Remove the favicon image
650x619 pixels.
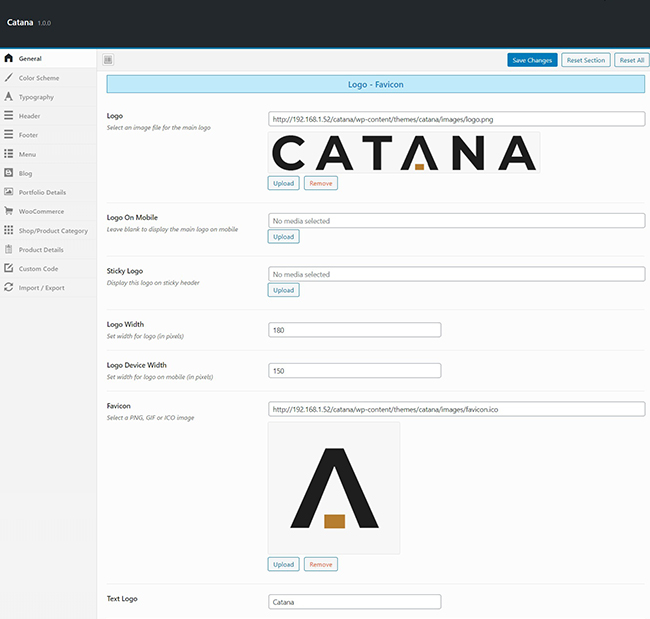[x=321, y=564]
